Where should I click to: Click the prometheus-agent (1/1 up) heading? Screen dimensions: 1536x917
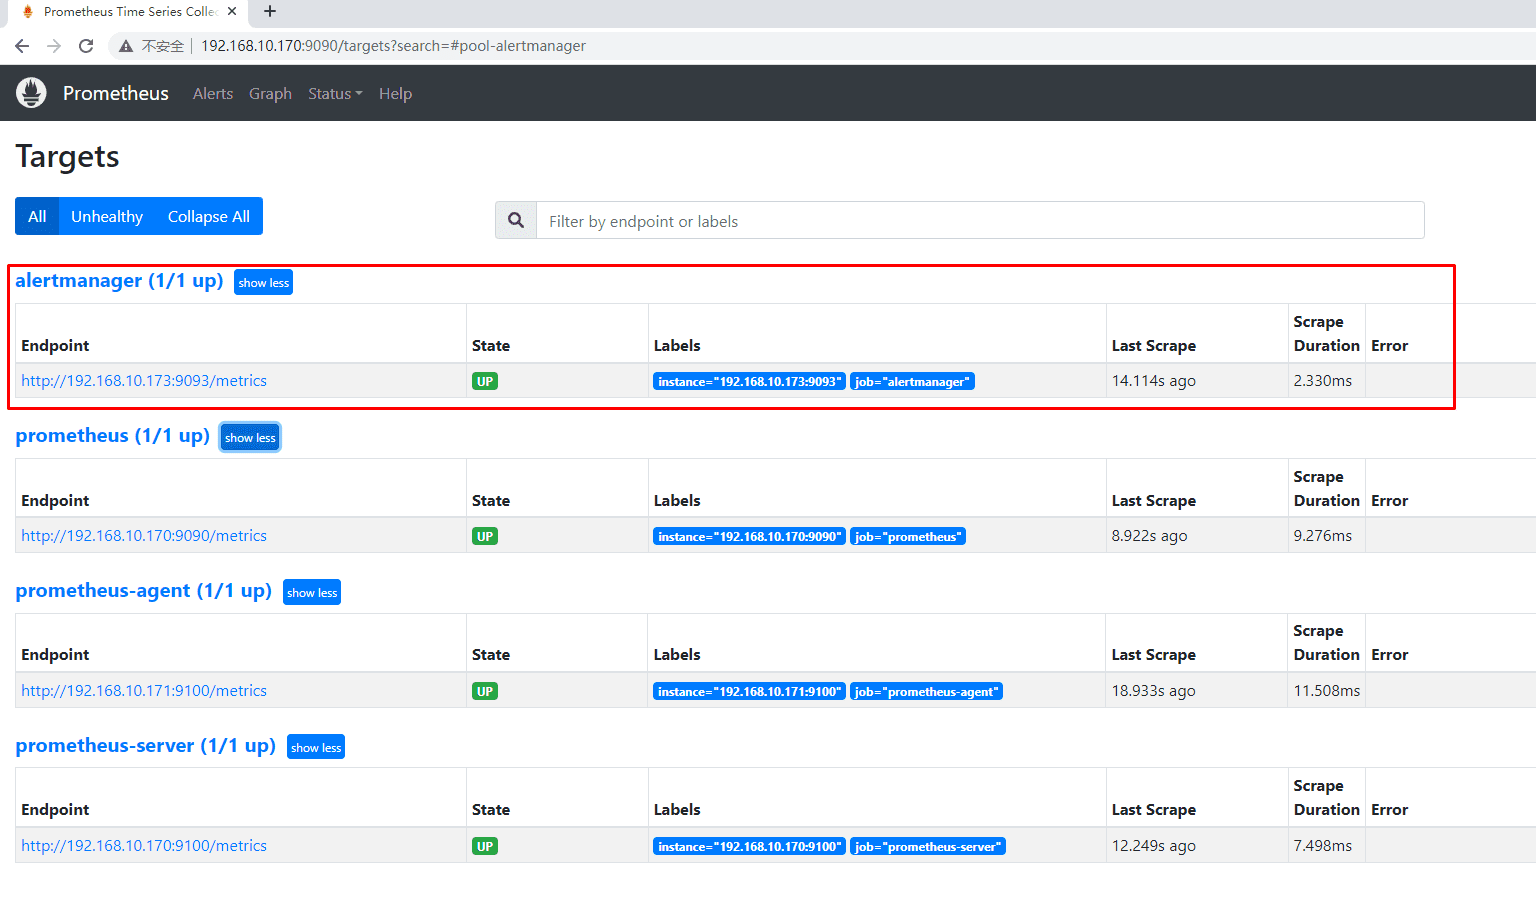pyautogui.click(x=144, y=591)
